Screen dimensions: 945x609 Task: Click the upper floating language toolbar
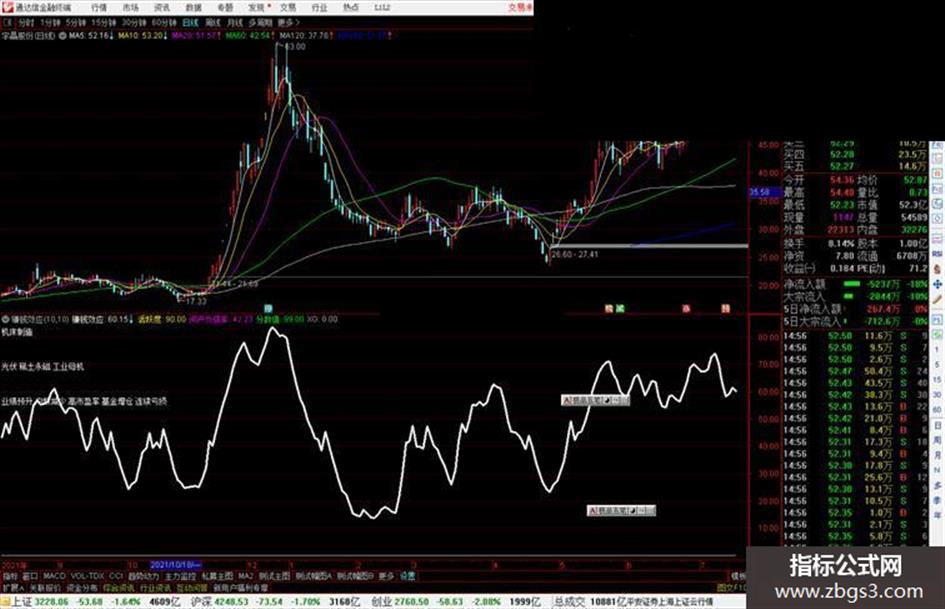(595, 400)
